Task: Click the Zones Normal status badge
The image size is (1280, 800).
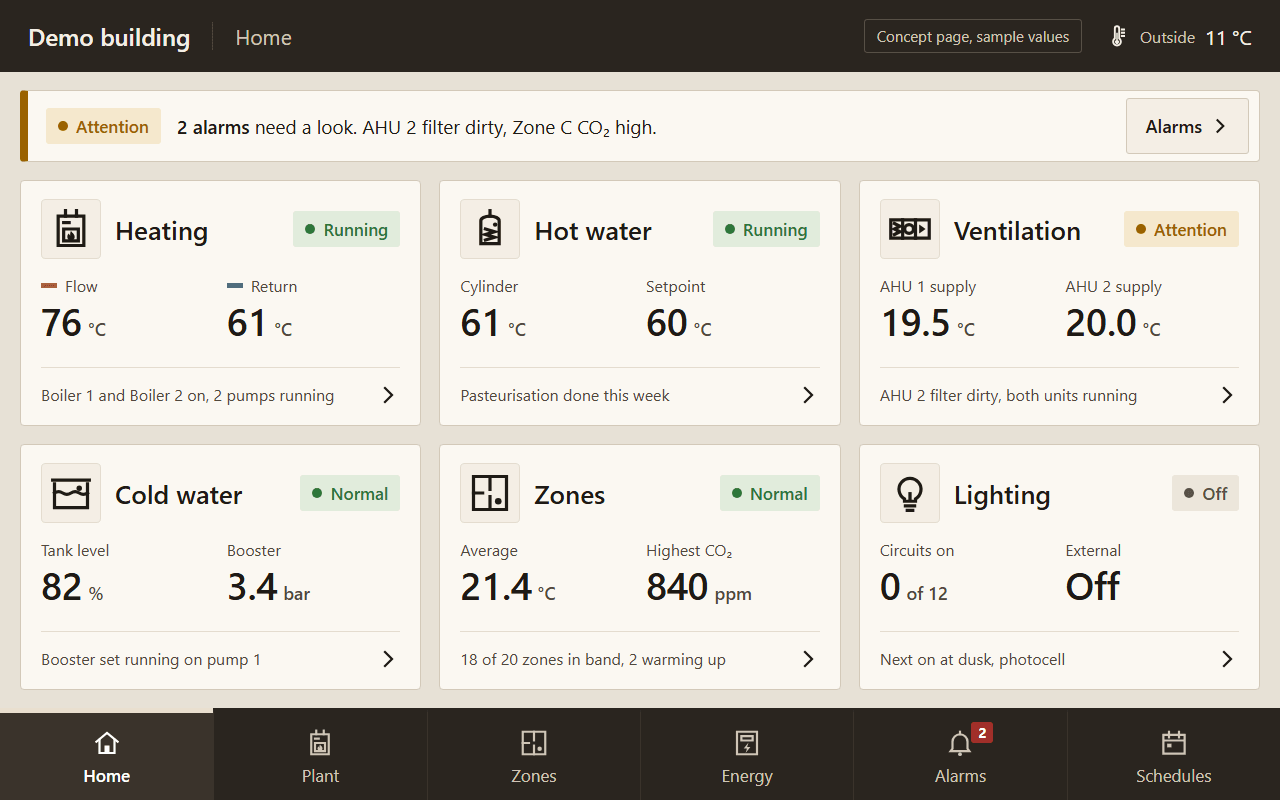Action: 770,493
